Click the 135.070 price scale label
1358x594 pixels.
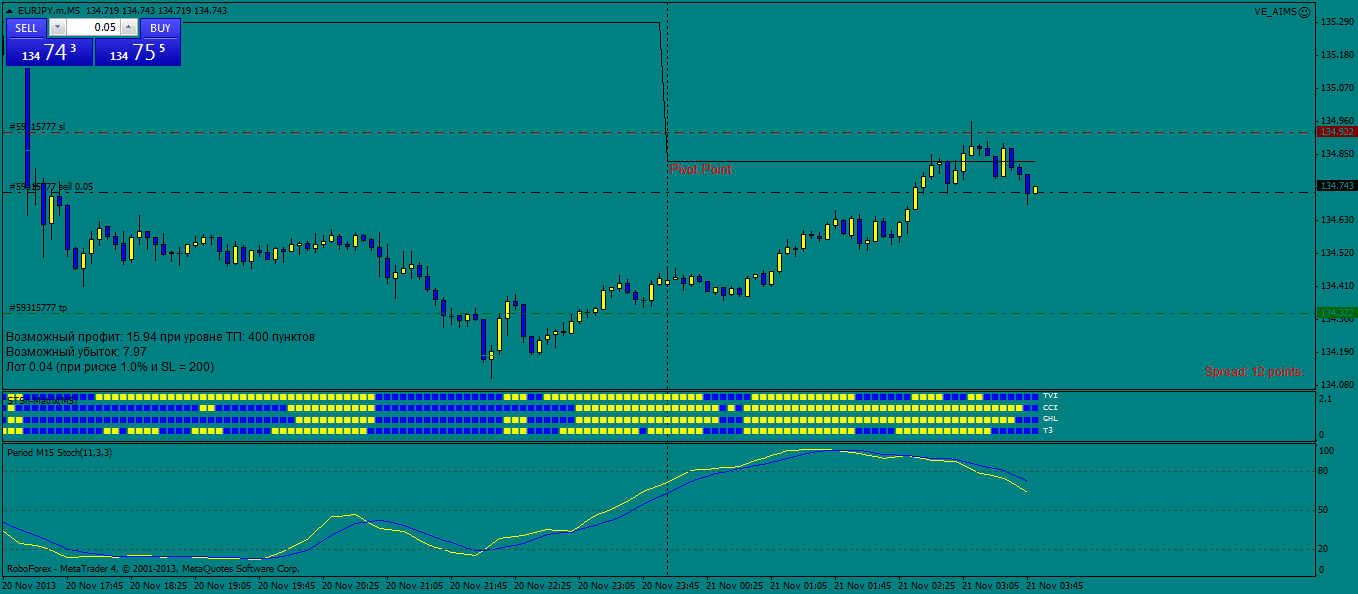tap(1337, 88)
